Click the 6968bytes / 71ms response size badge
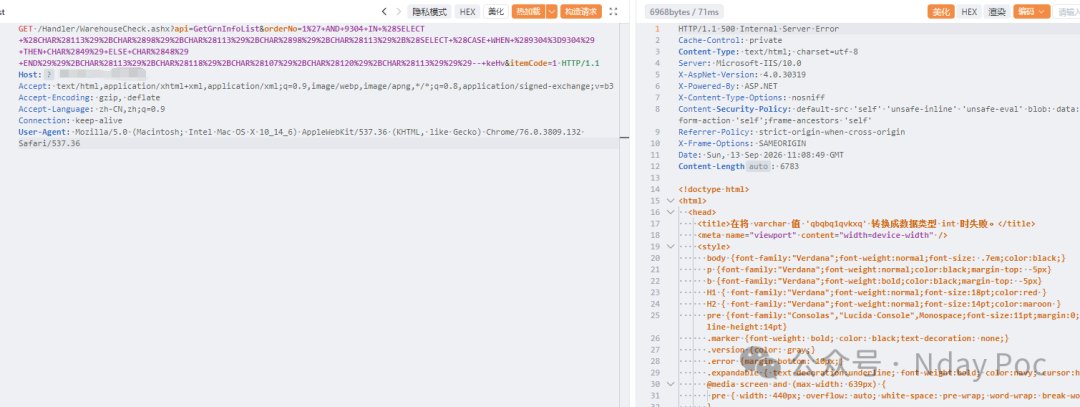 [x=685, y=12]
